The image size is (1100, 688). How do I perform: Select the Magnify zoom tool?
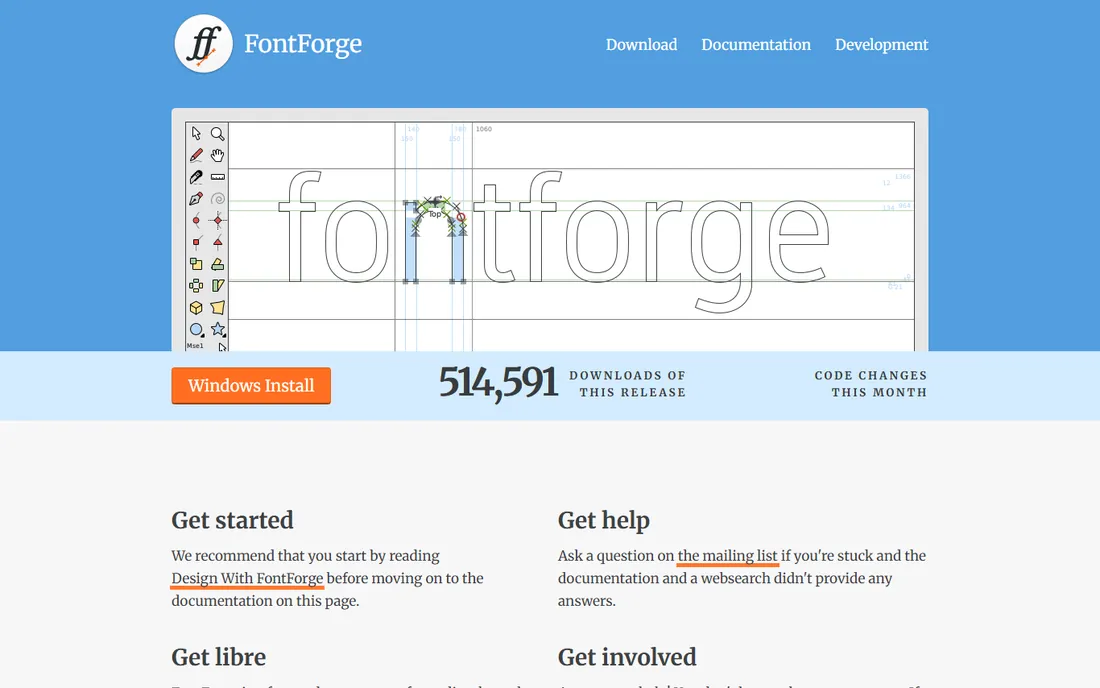click(217, 133)
